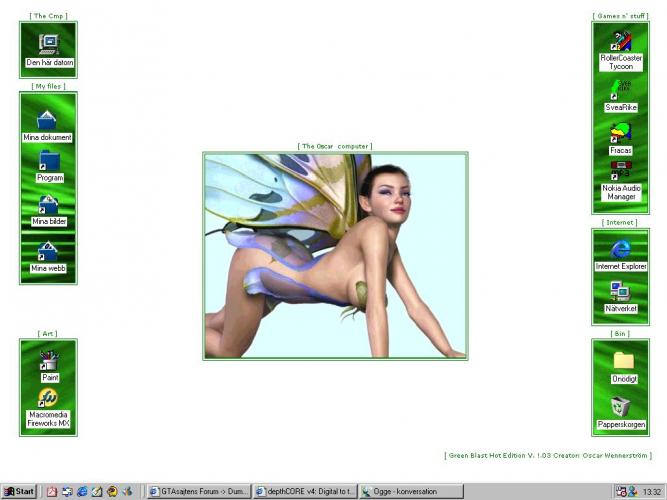Open the Mina bilder folder
This screenshot has height=500, width=667.
(48, 206)
